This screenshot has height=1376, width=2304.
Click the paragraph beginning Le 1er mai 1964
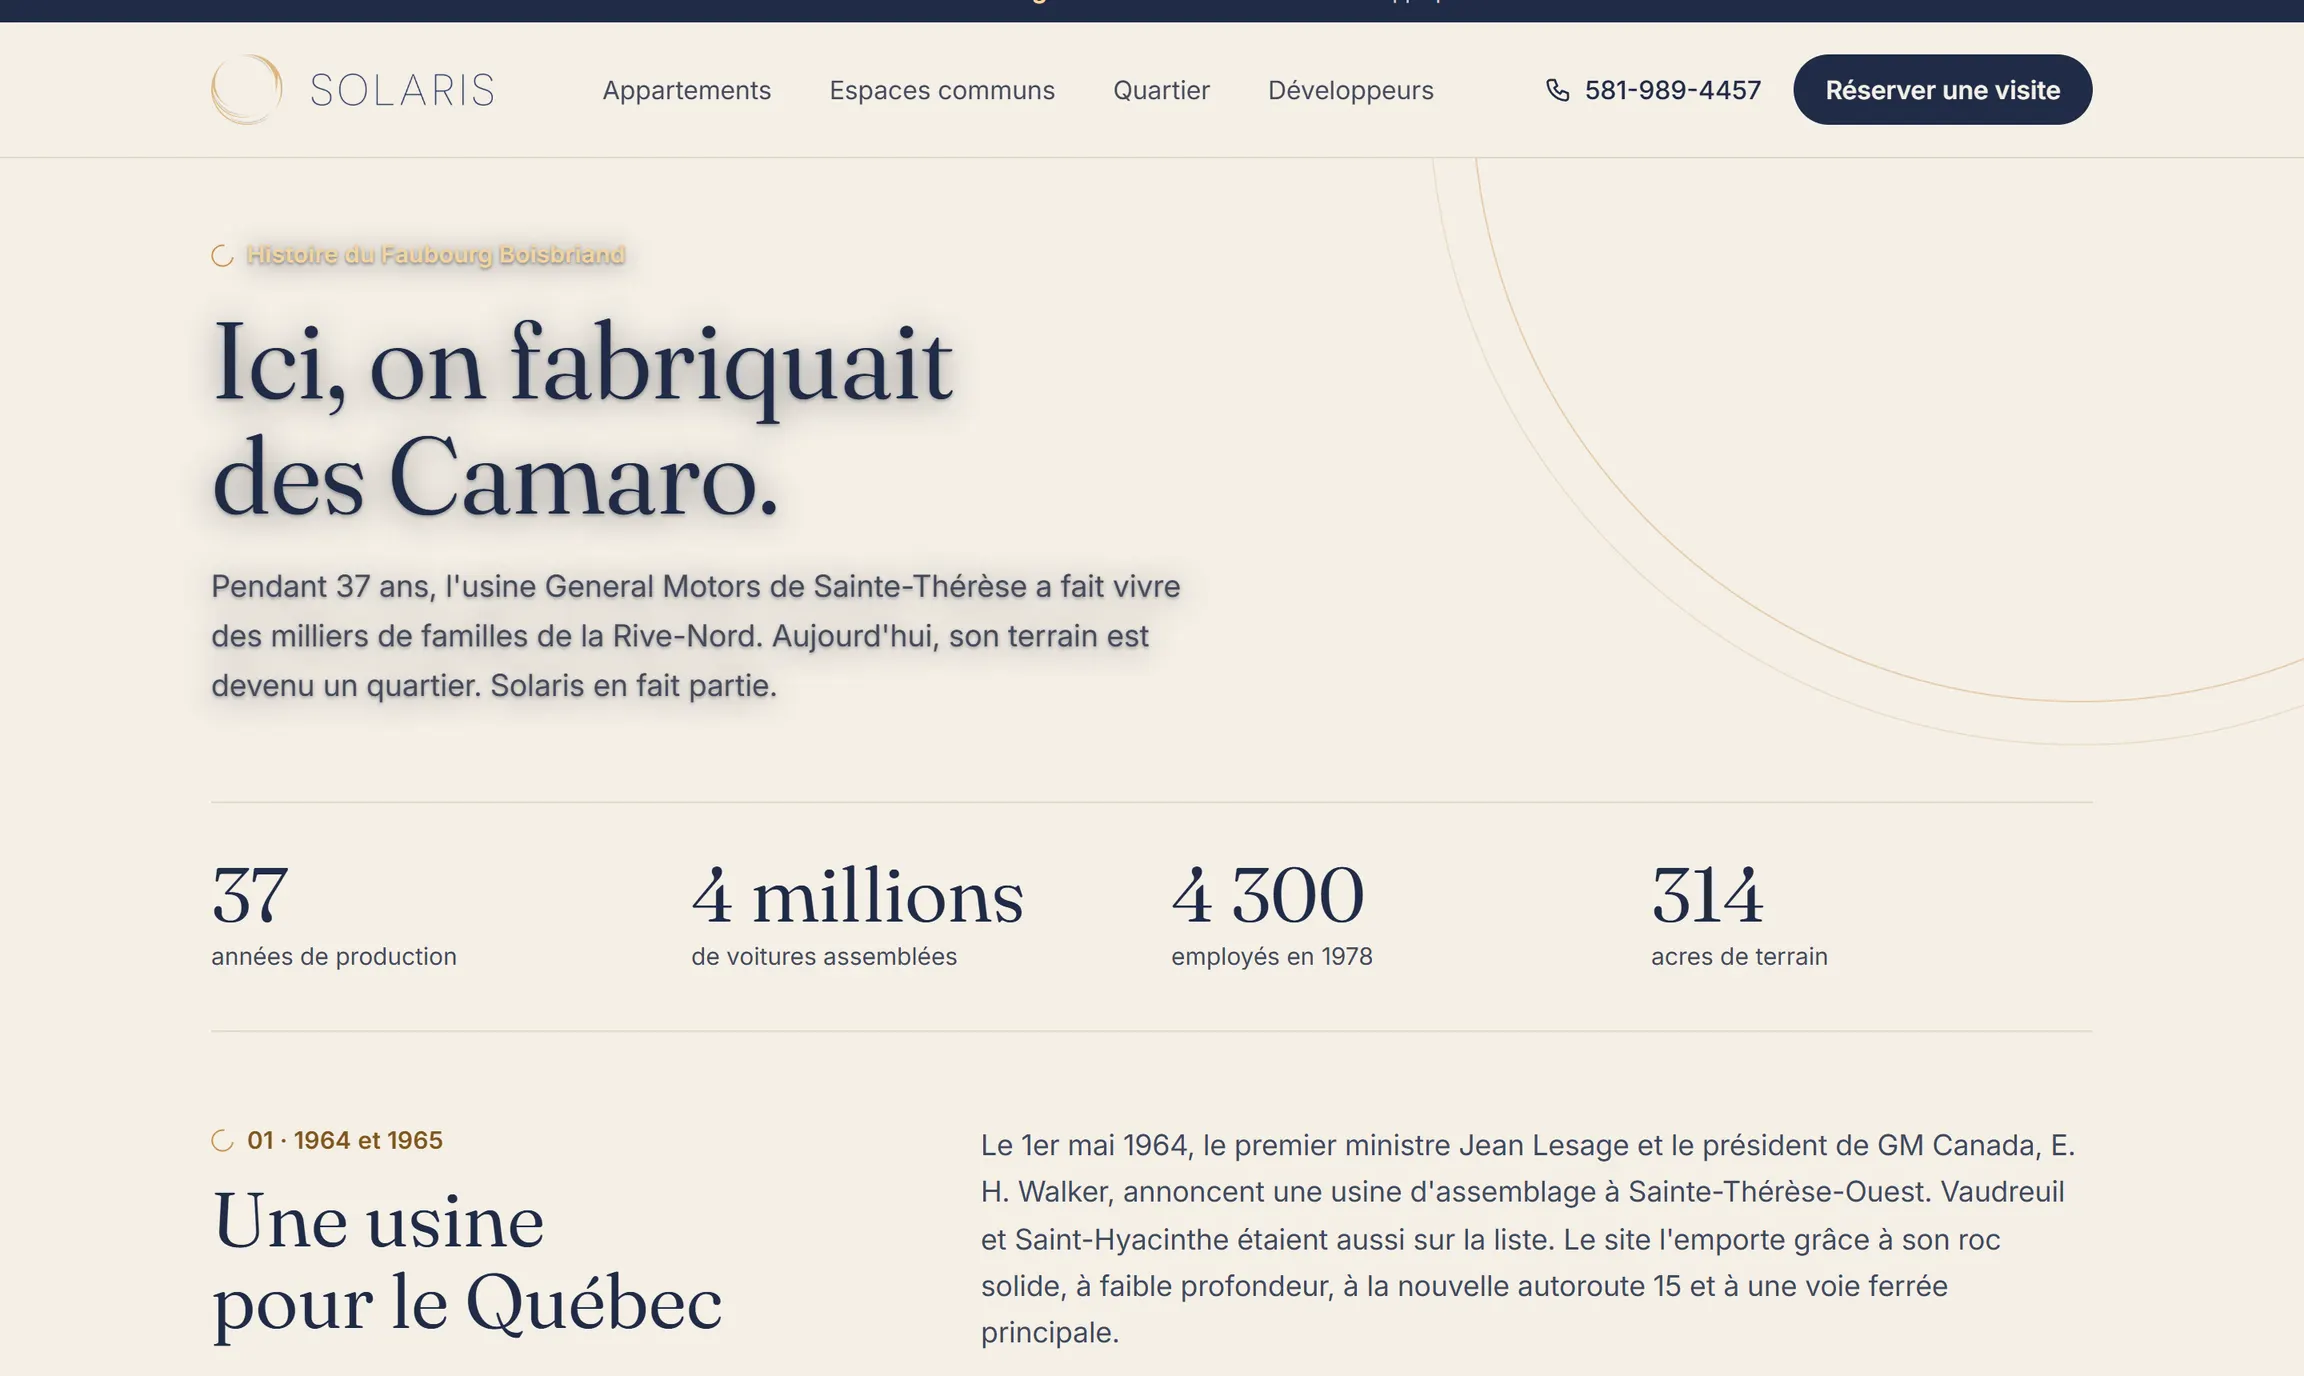[1528, 1238]
